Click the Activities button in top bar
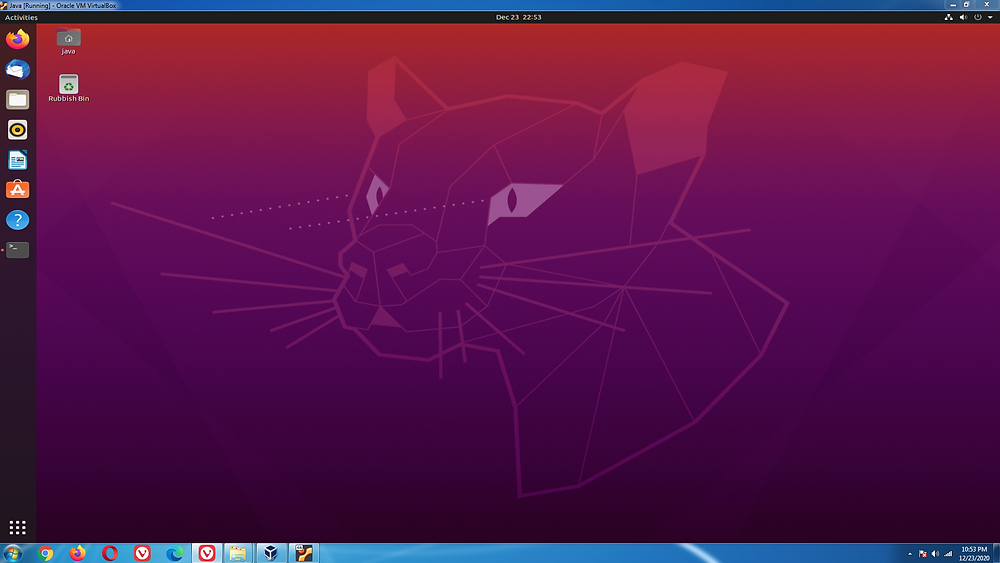This screenshot has width=1000, height=563. (21, 17)
